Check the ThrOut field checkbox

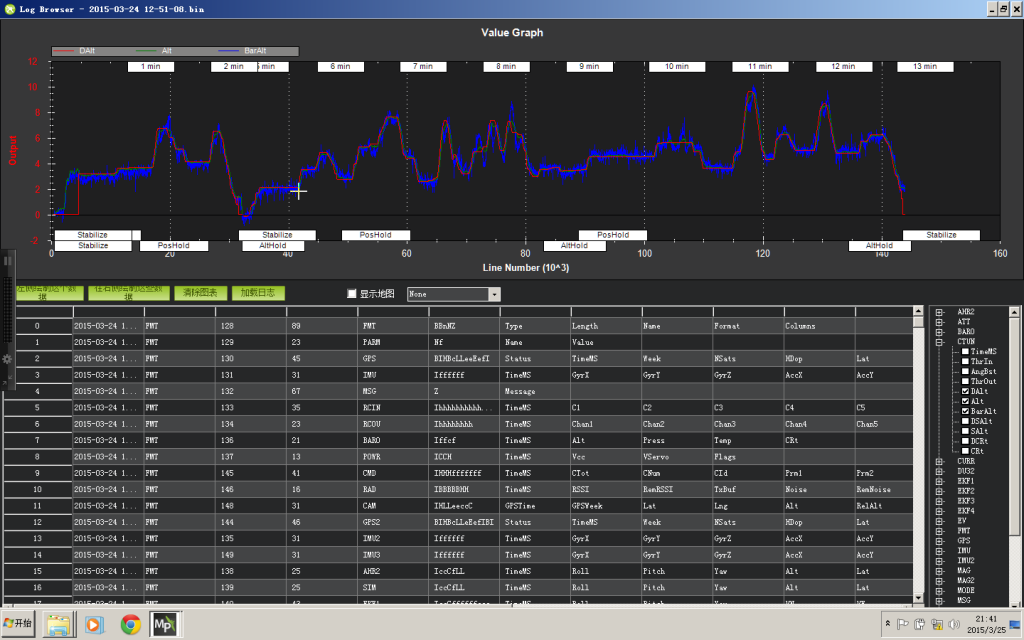pos(965,381)
